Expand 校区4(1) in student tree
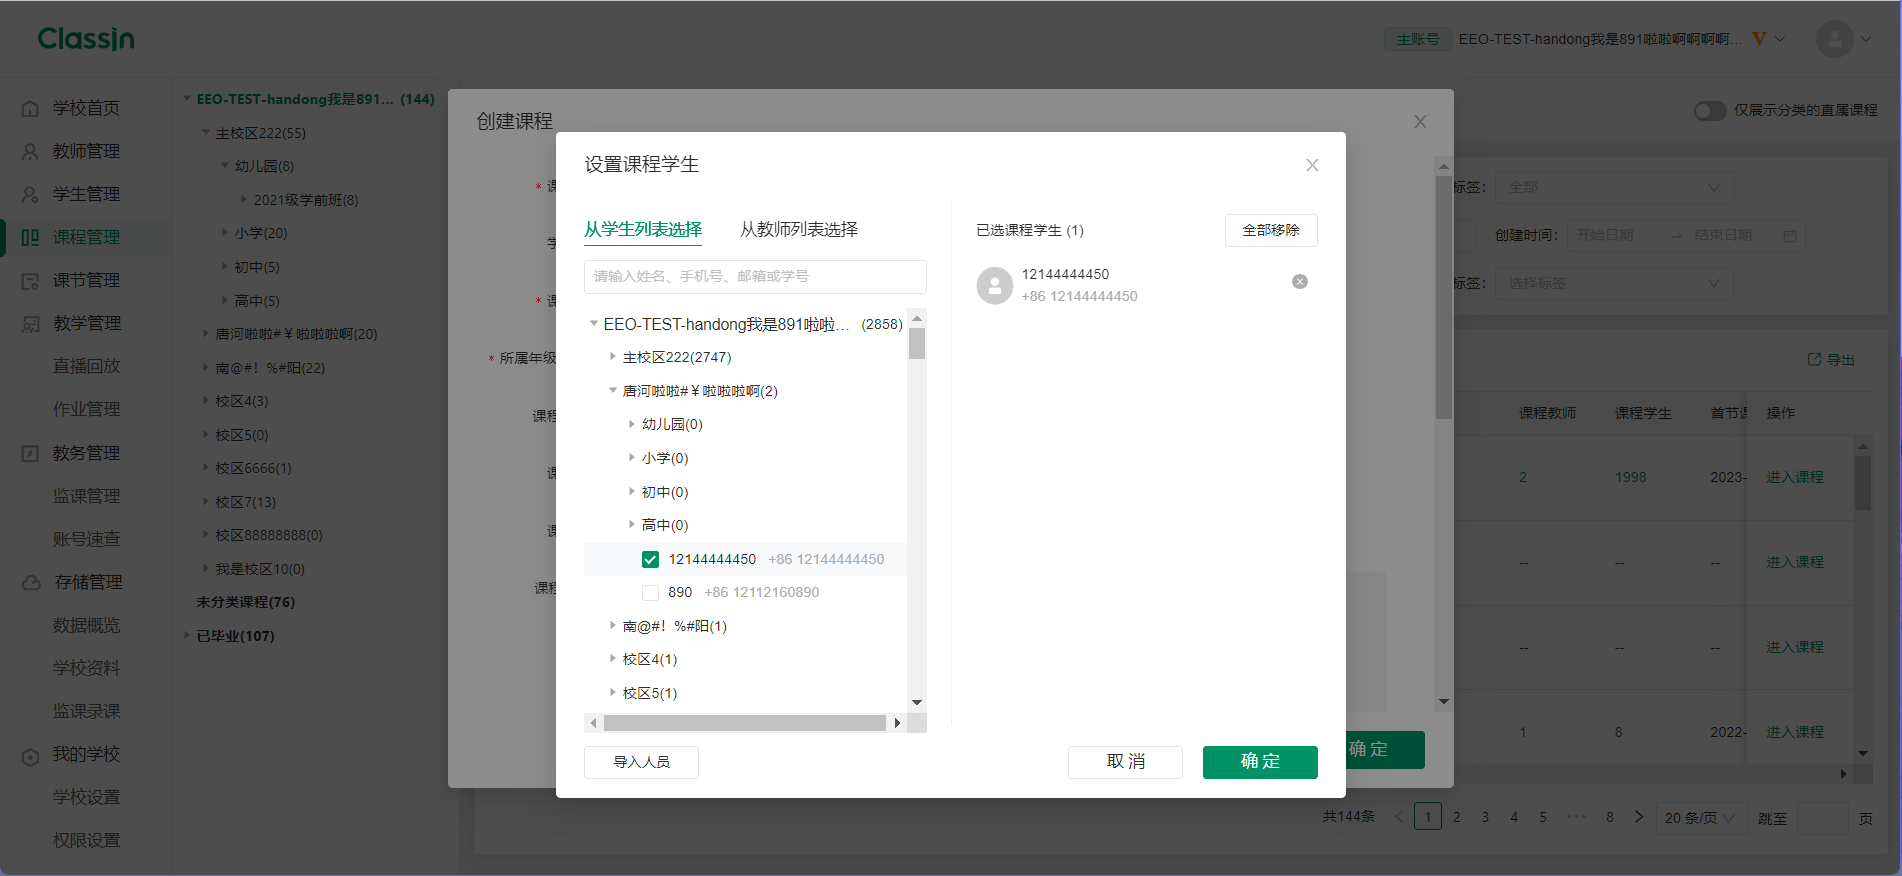 tap(613, 659)
